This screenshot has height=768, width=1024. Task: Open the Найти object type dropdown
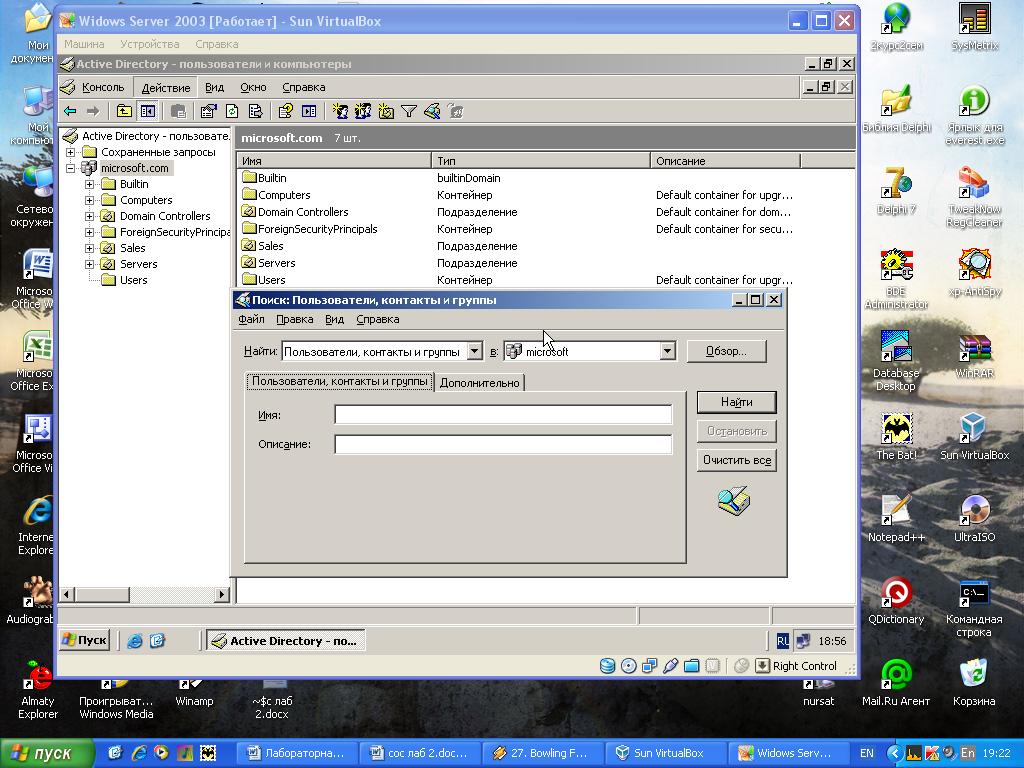(x=475, y=351)
